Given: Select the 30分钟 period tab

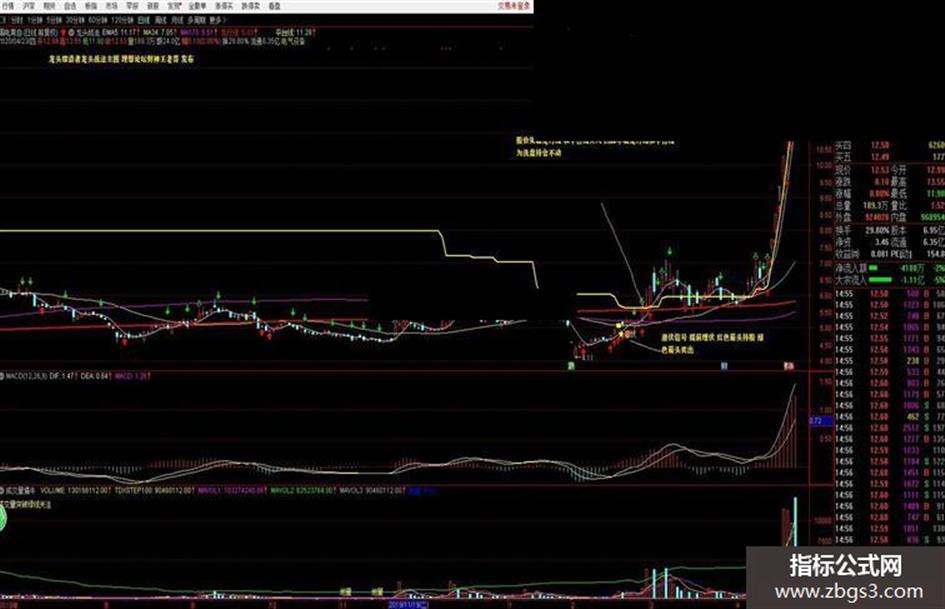Looking at the screenshot, I should [75, 20].
